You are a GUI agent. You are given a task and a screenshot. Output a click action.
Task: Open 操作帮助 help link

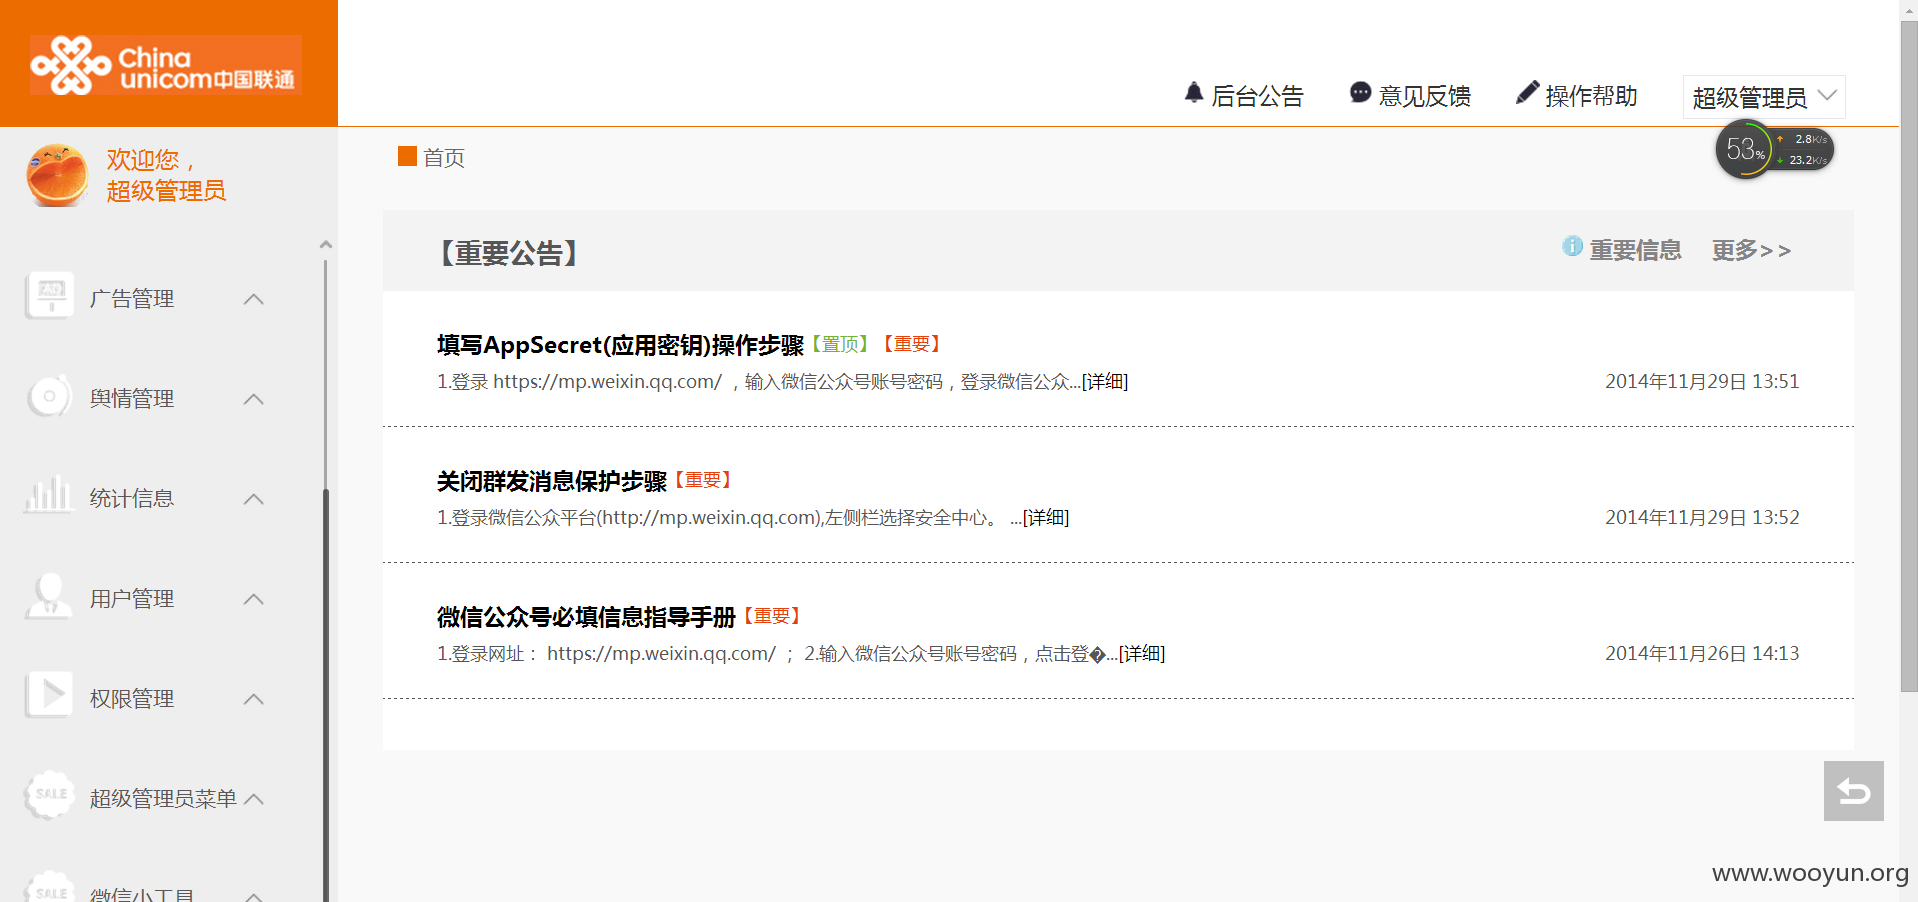[x=1591, y=96]
